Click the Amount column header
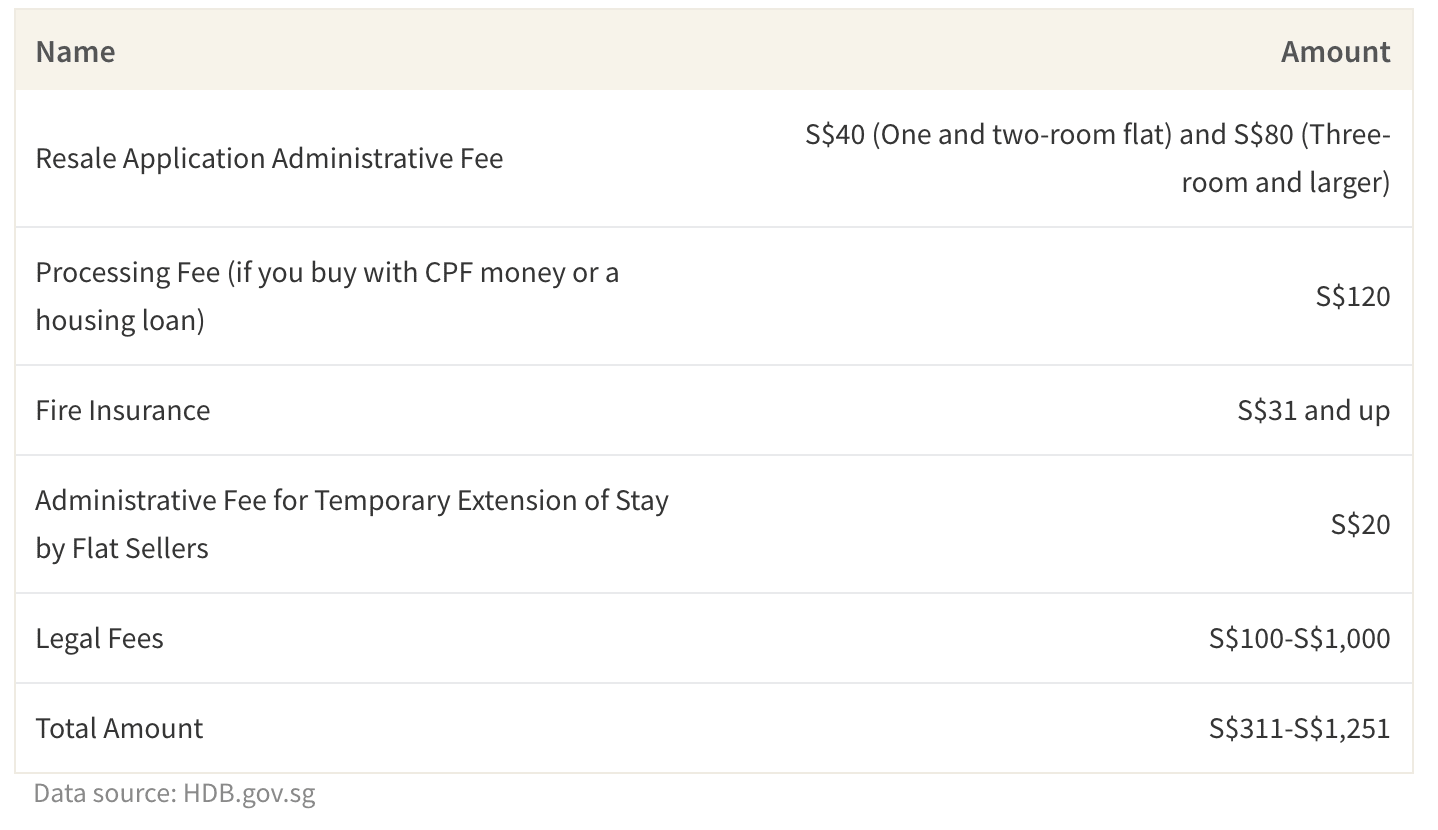 pyautogui.click(x=1335, y=52)
